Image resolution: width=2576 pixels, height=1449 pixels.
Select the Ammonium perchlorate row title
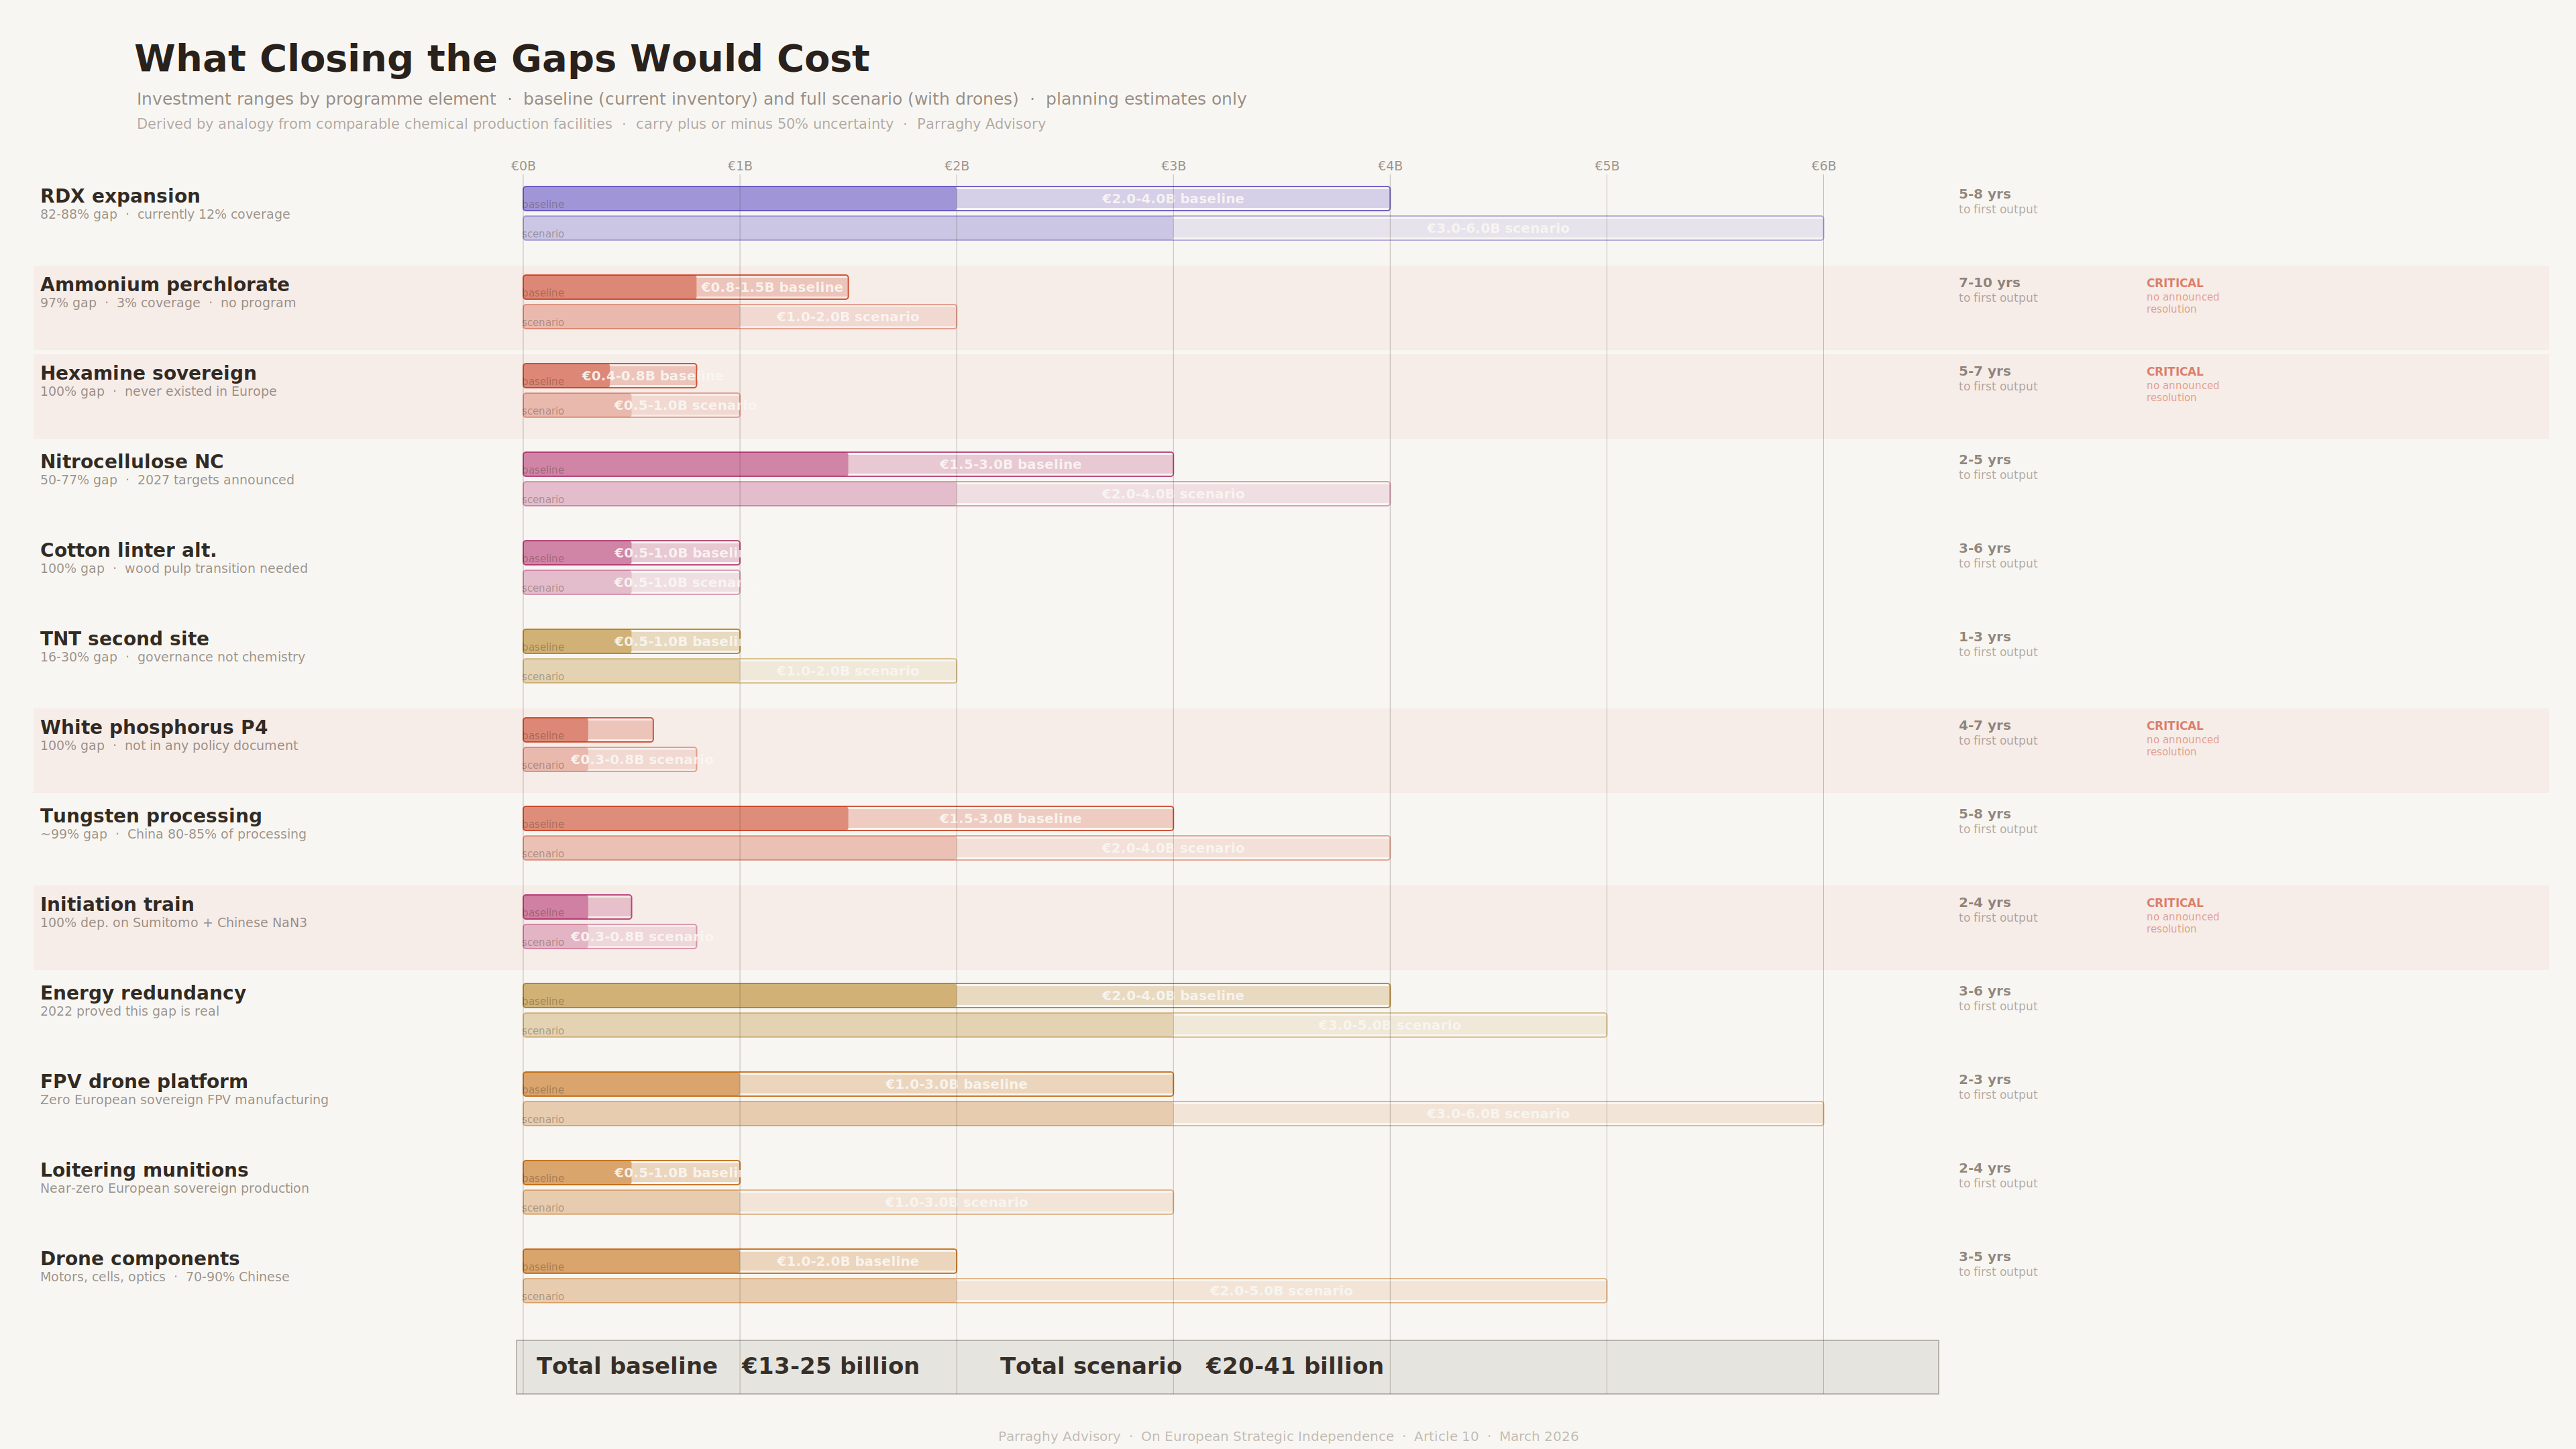pos(165,285)
